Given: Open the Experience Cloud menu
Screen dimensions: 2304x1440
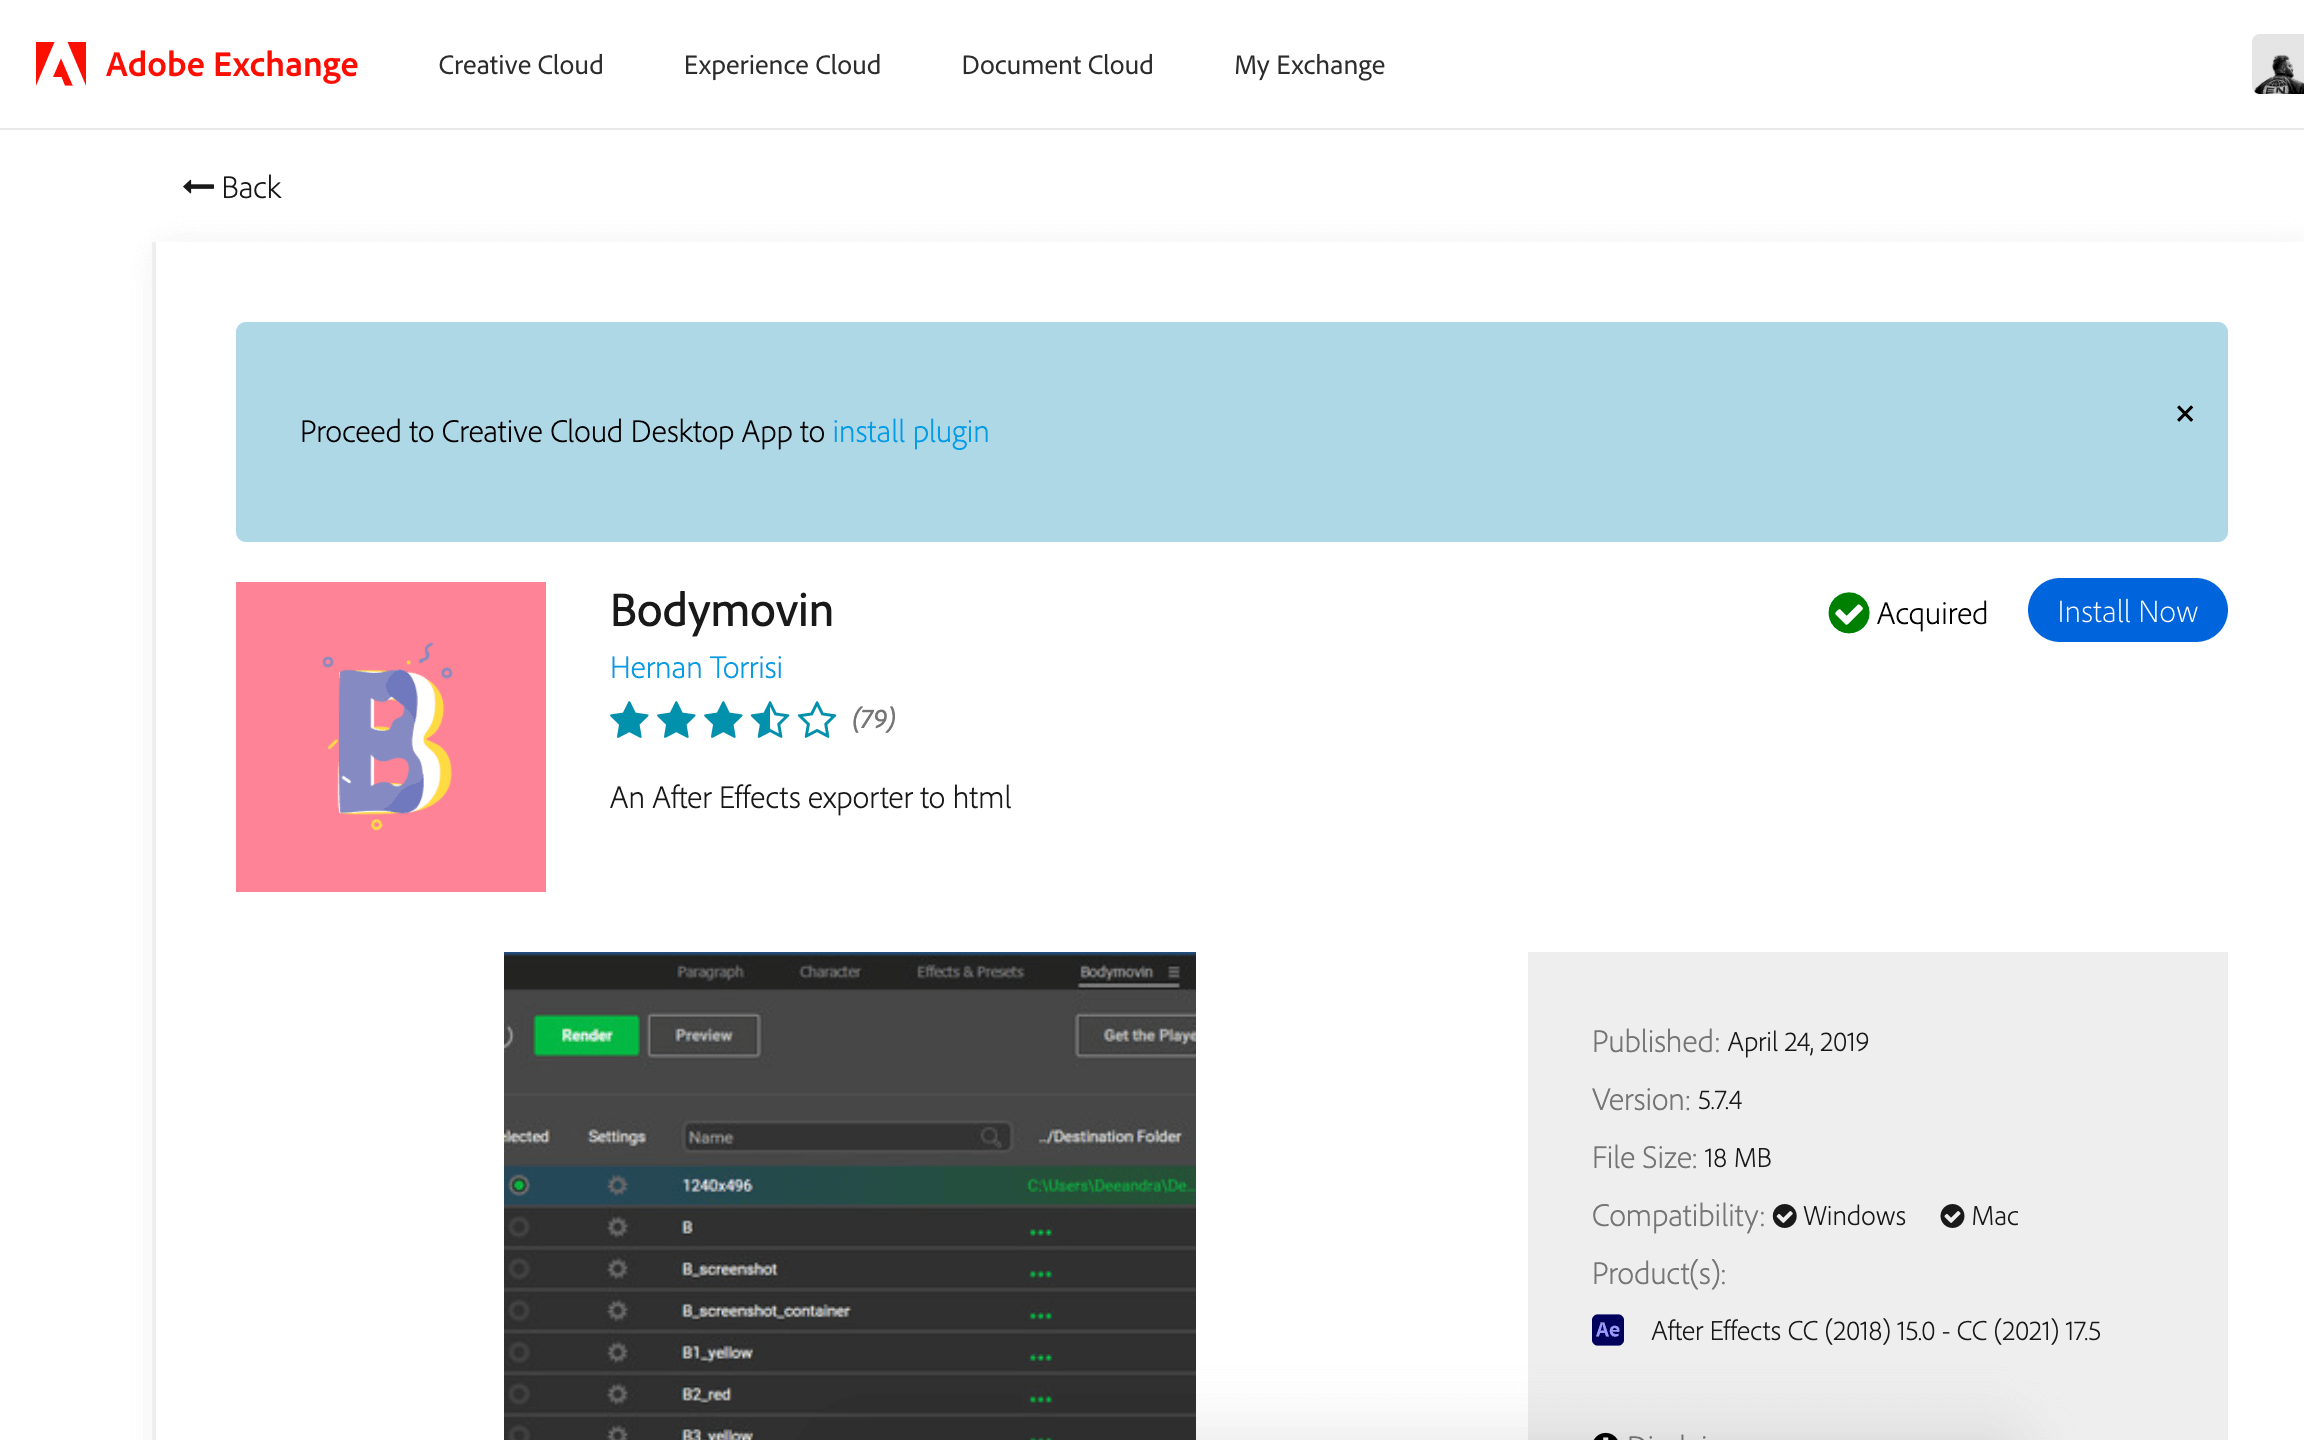Looking at the screenshot, I should point(782,65).
